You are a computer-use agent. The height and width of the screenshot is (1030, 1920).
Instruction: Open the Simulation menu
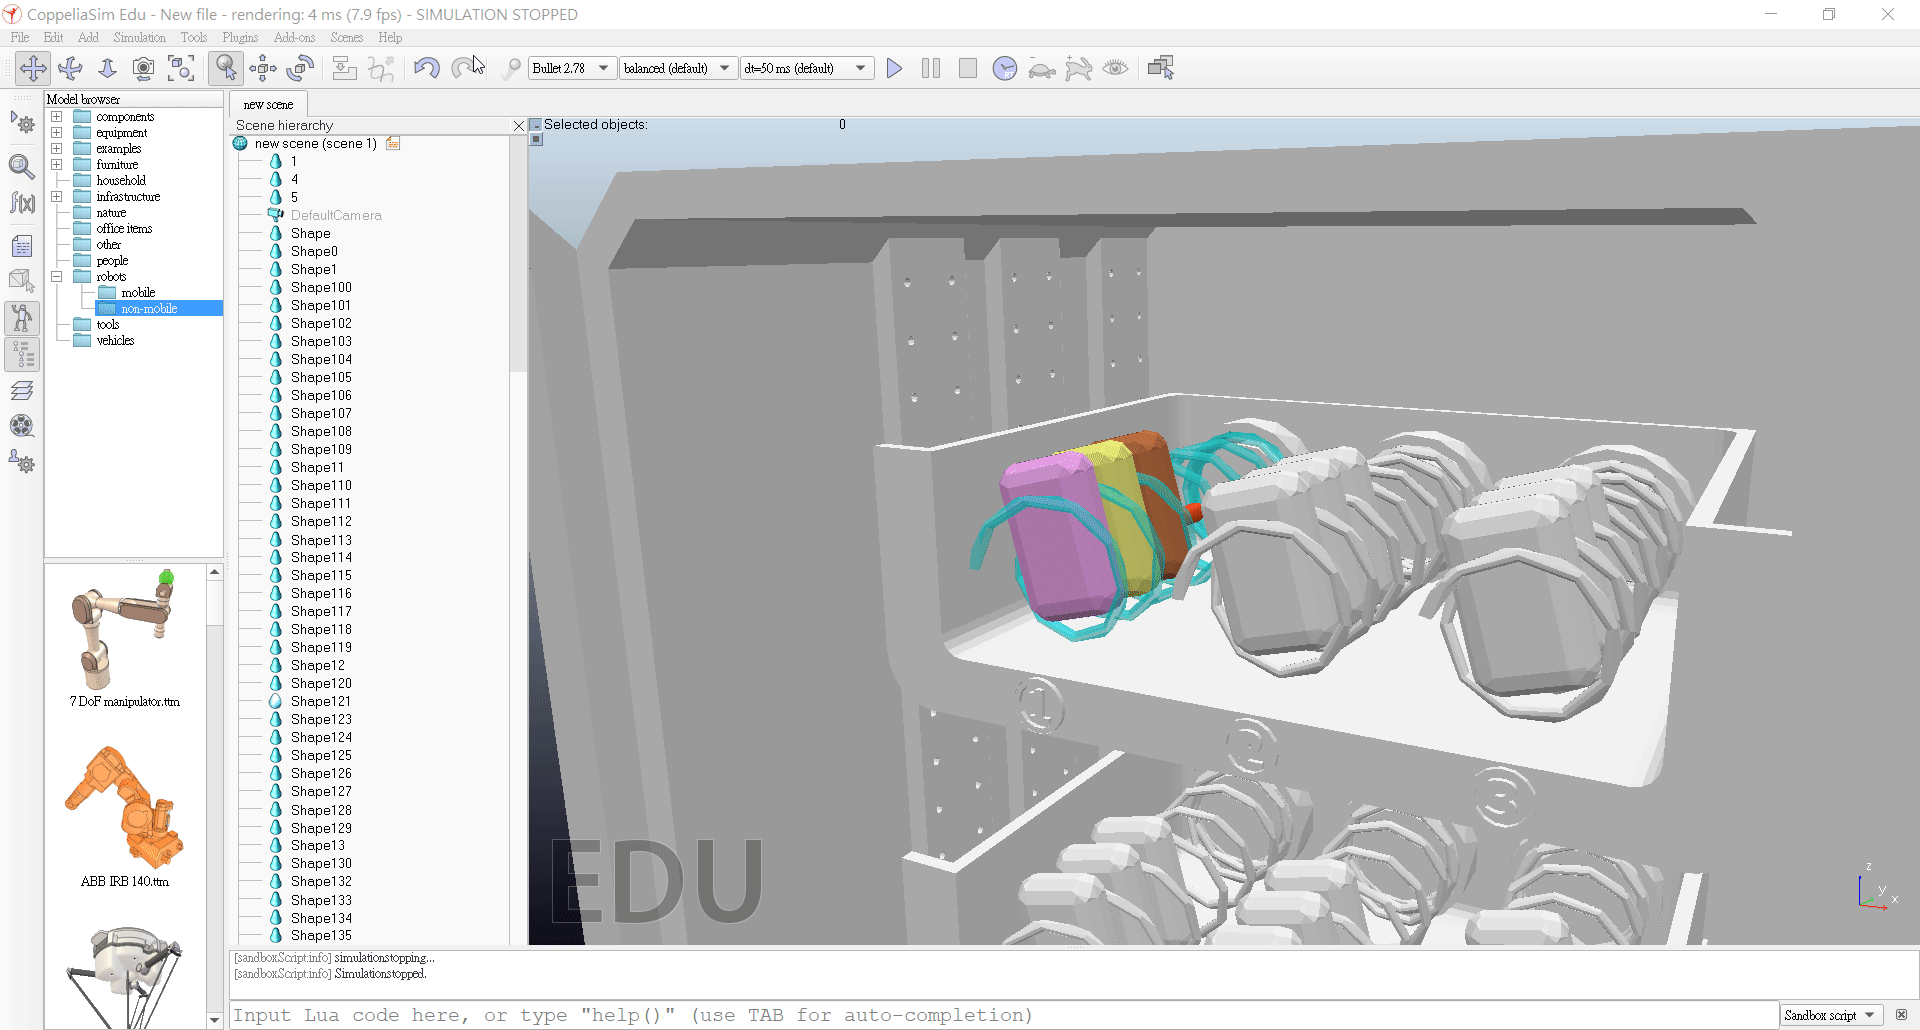[x=139, y=38]
